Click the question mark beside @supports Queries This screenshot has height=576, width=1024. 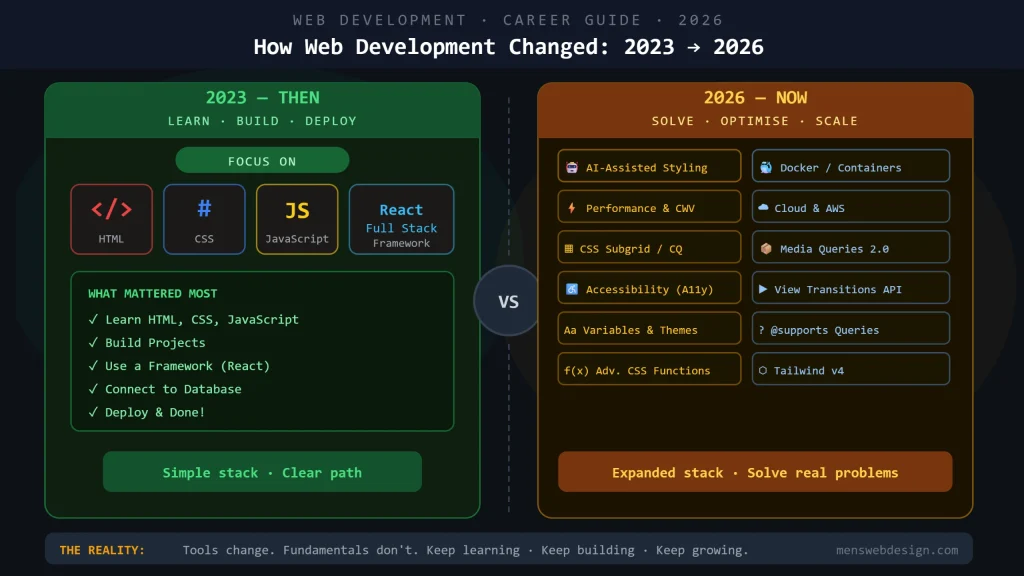pos(761,330)
